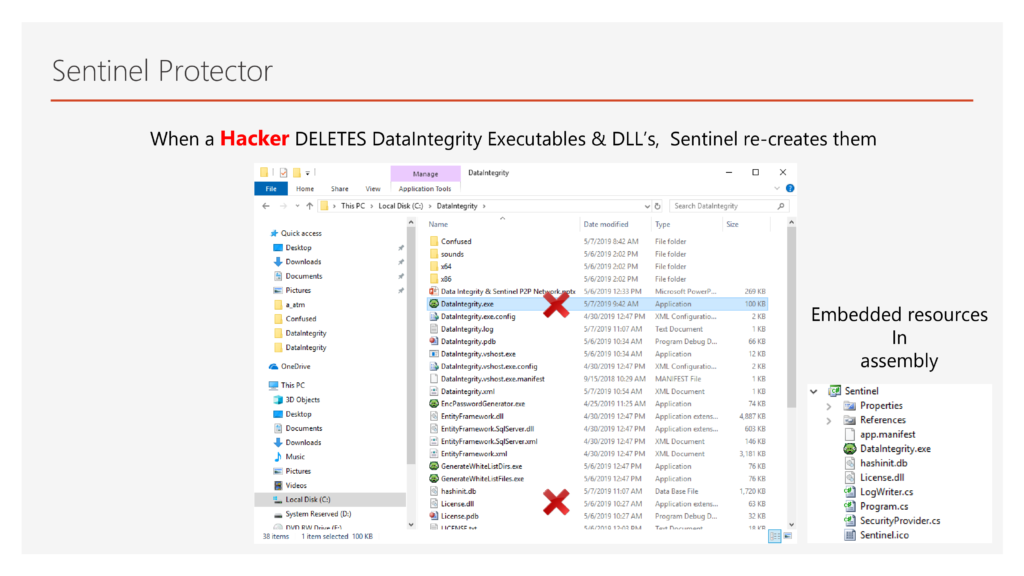Screen dimensions: 1024x576
Task: Expand the Properties node in Sentinel project
Action: (x=829, y=406)
